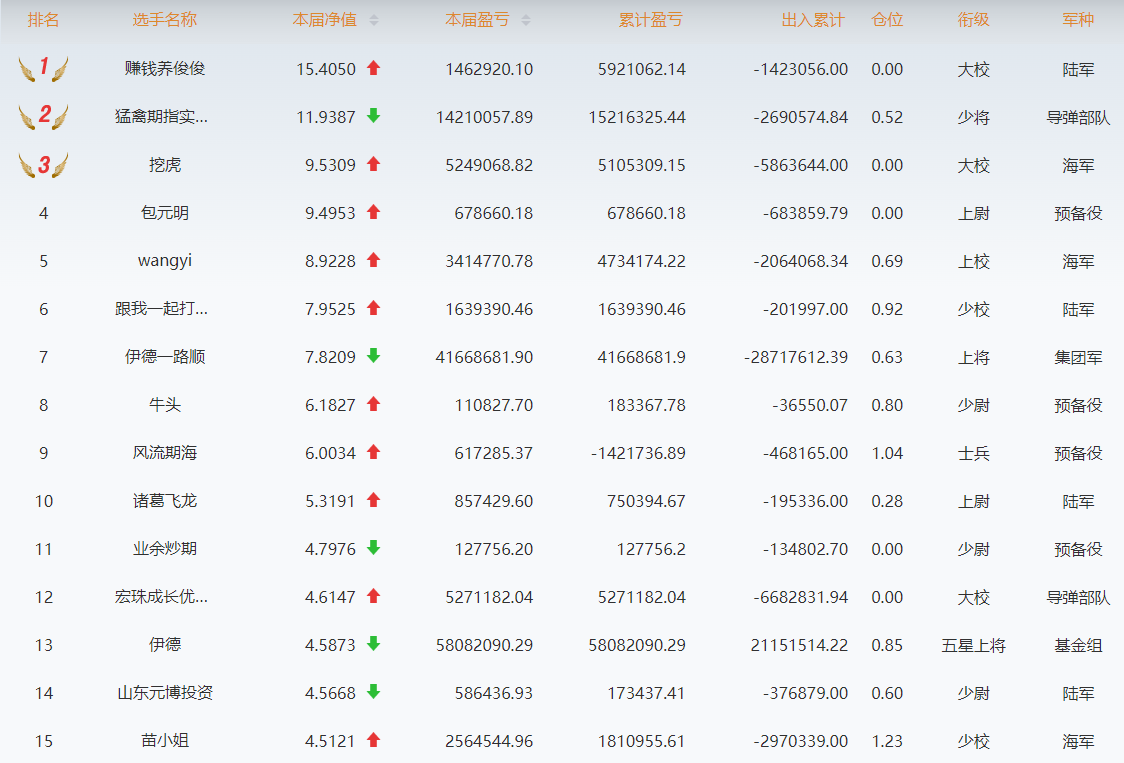Screen dimensions: 1124x763
Task: Click red up arrow next to 6.1827
Action: (373, 404)
